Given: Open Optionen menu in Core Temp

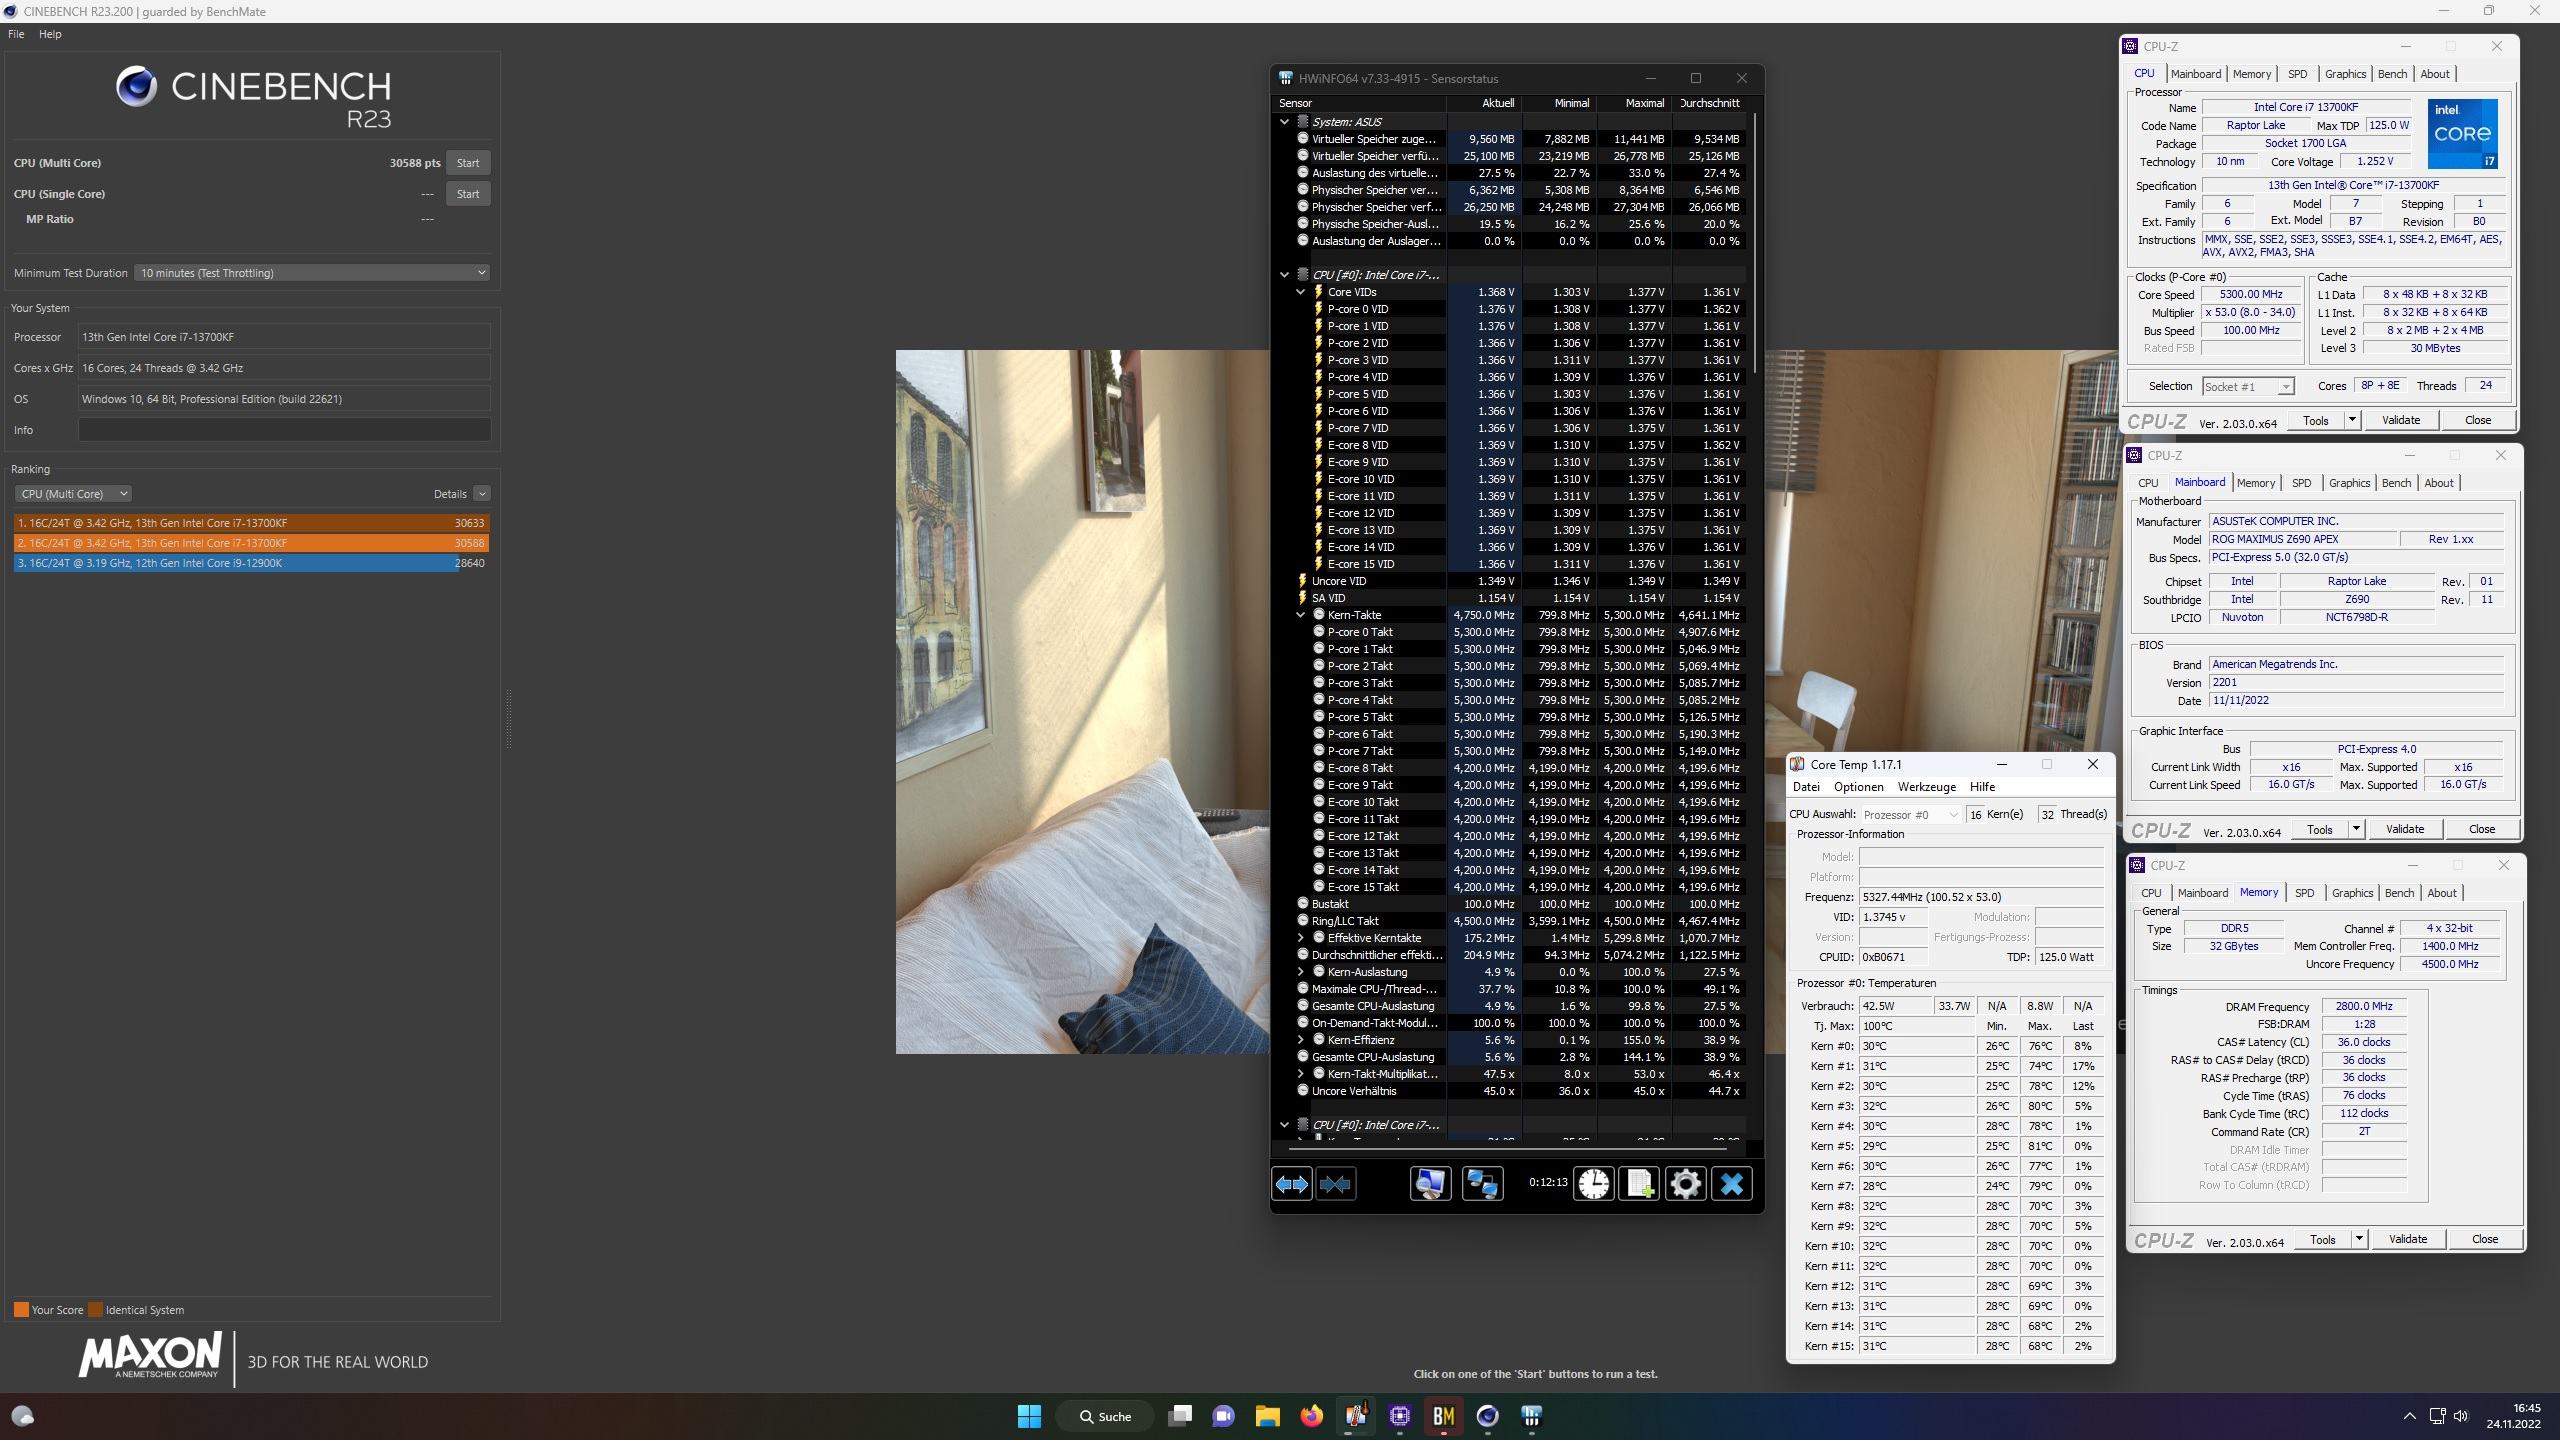Looking at the screenshot, I should tap(1858, 787).
